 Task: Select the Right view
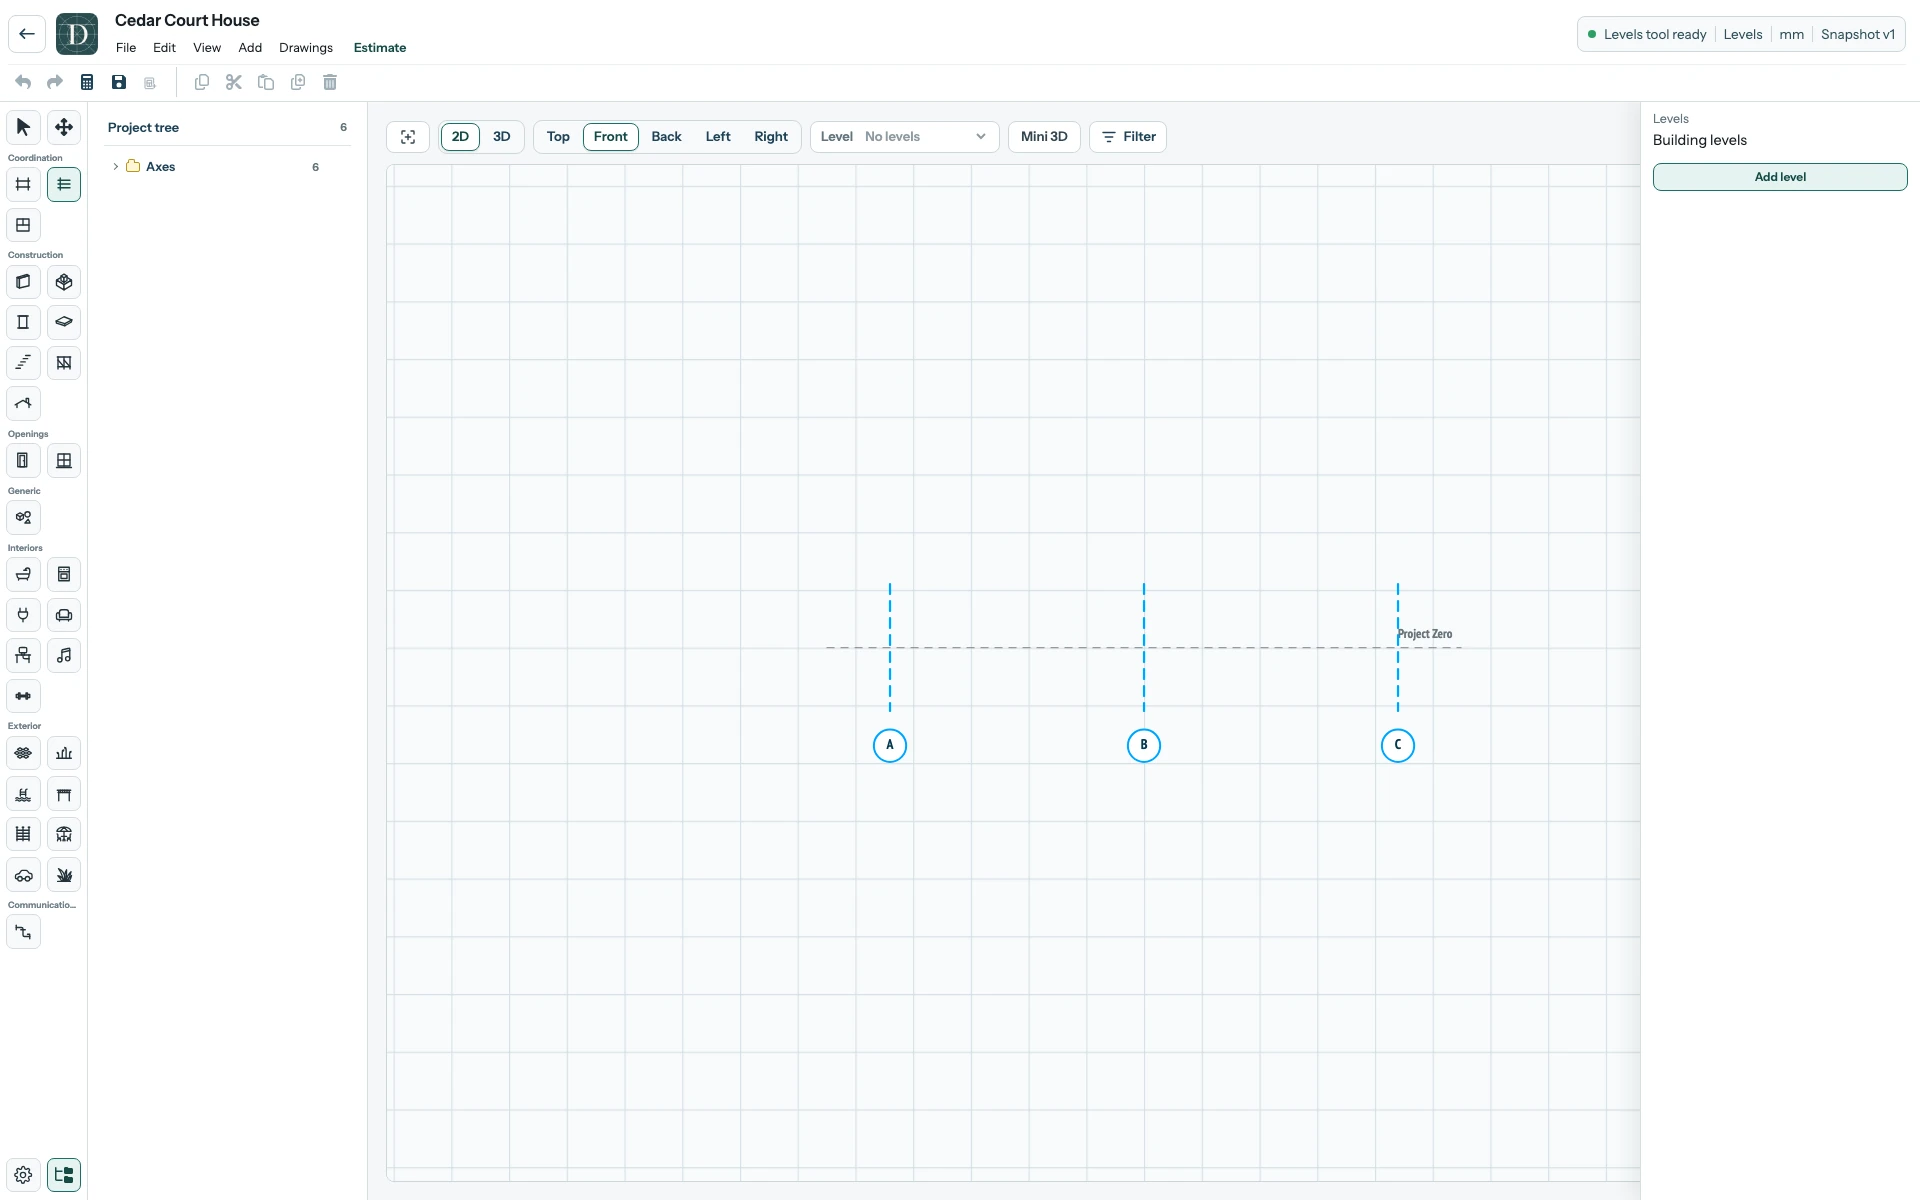[x=771, y=137]
